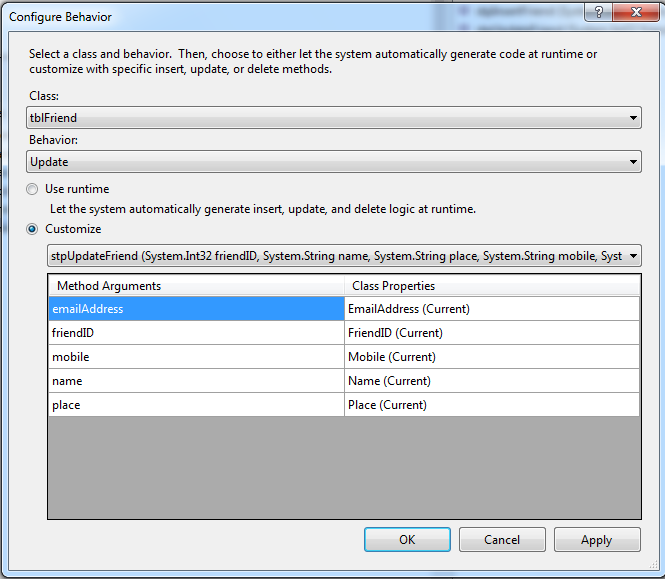
Task: Expand the stpUpdateFriend method dropdown
Action: point(344,256)
